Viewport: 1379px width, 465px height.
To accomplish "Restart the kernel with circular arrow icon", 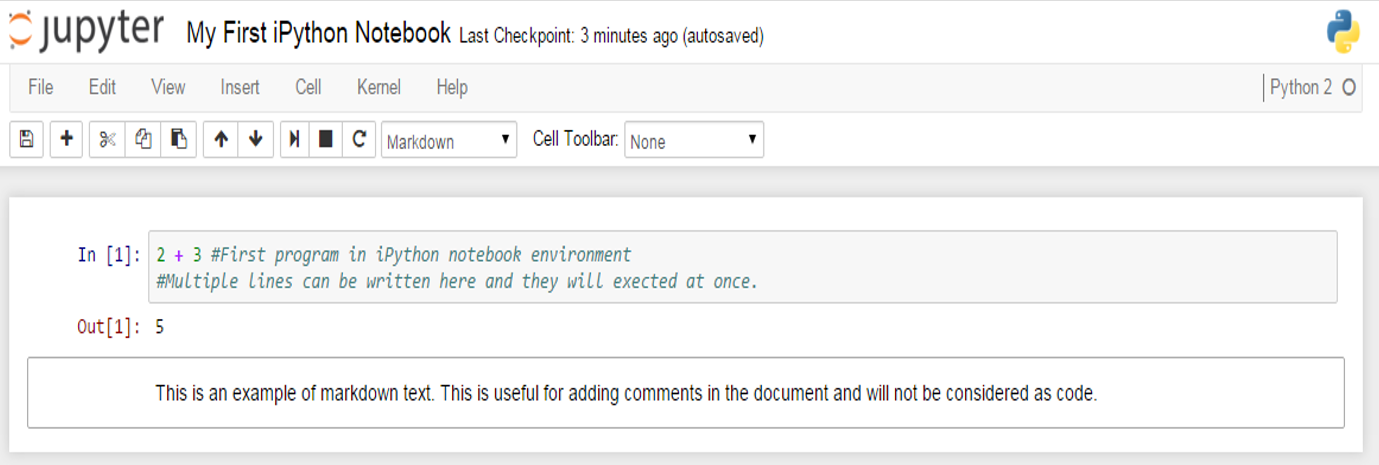I will [x=358, y=140].
